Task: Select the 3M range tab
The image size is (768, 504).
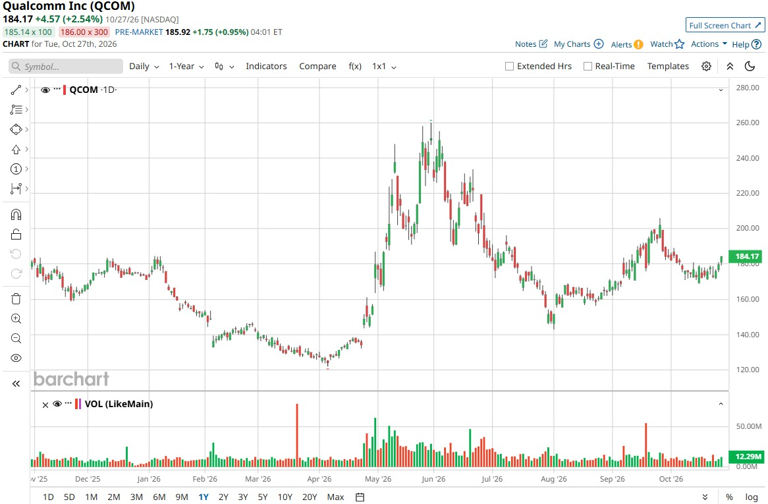Action: point(136,497)
